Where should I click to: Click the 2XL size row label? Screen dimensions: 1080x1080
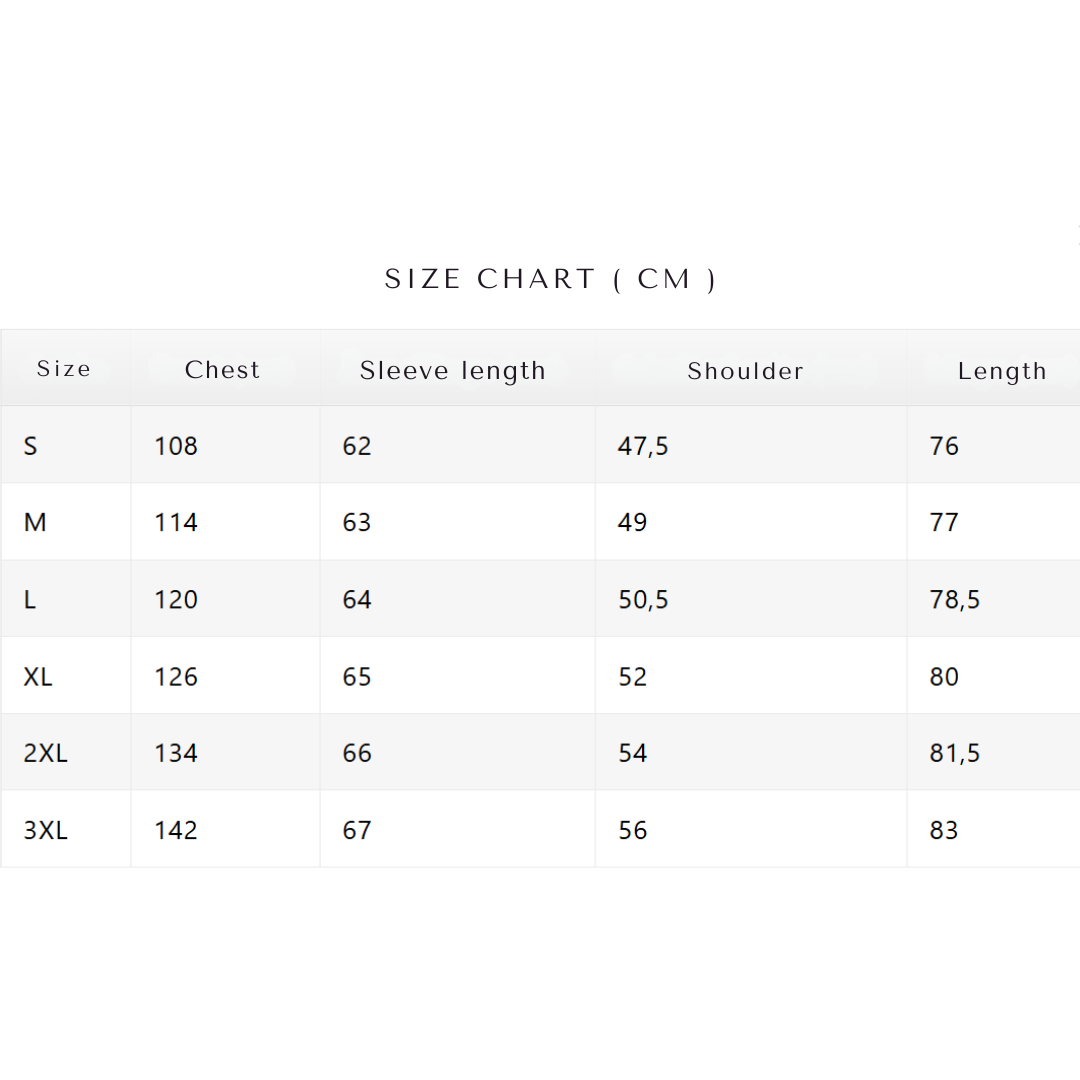coord(46,753)
